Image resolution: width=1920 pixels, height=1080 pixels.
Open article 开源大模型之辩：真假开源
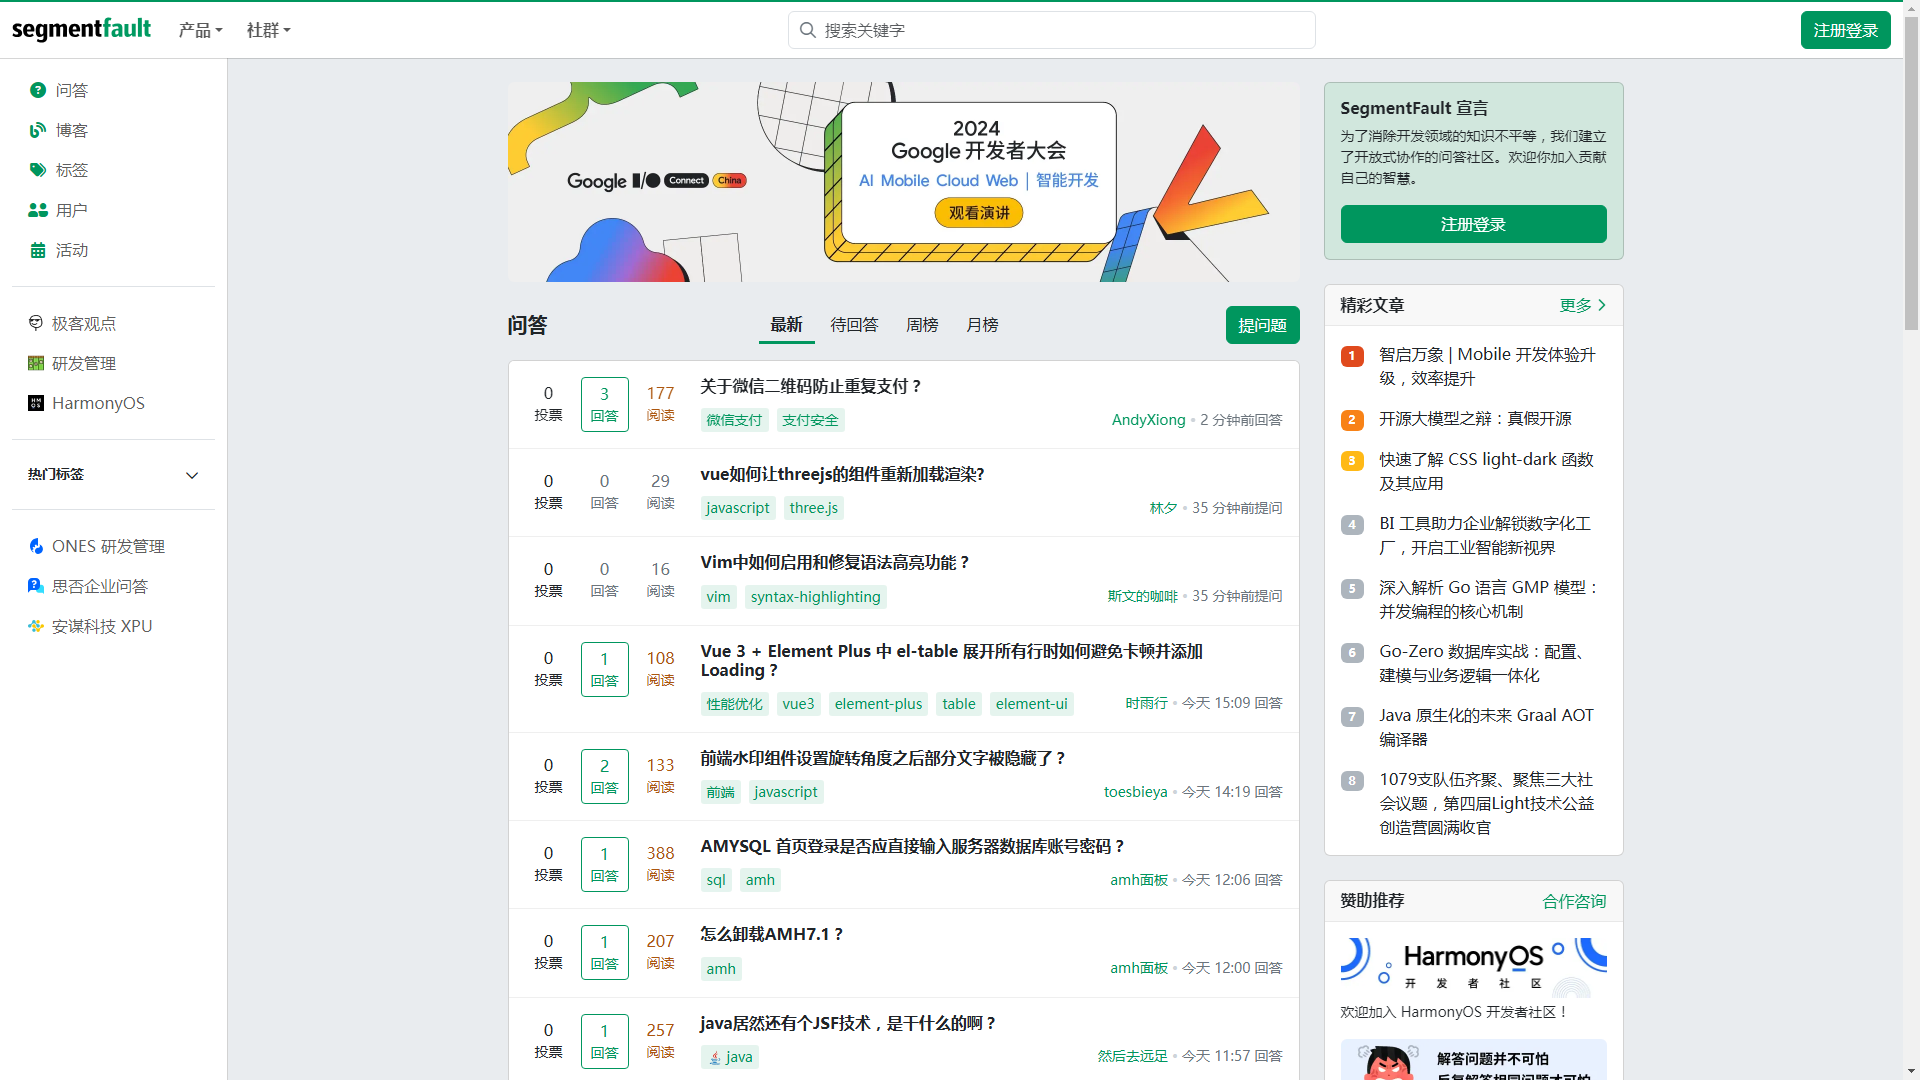1475,418
